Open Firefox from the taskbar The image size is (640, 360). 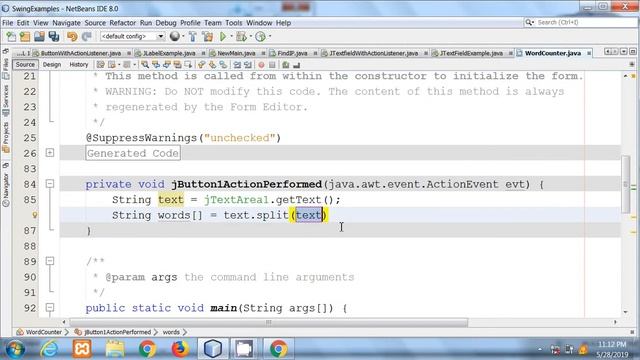point(180,349)
